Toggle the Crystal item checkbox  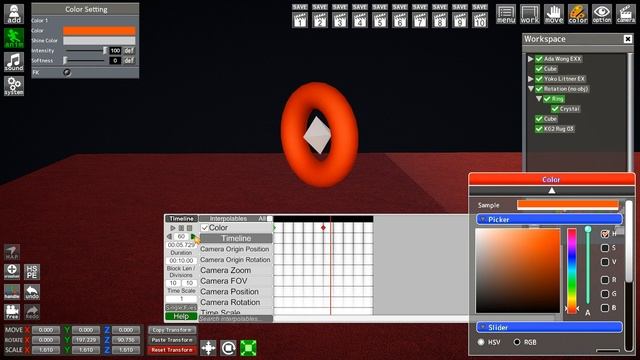(555, 109)
